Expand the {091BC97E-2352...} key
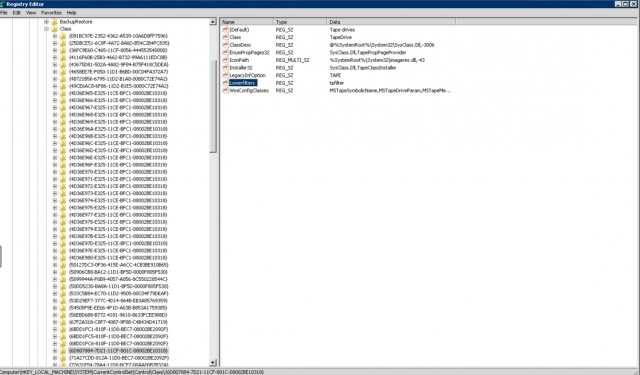Viewport: 640px width, 375px height. tap(55, 36)
